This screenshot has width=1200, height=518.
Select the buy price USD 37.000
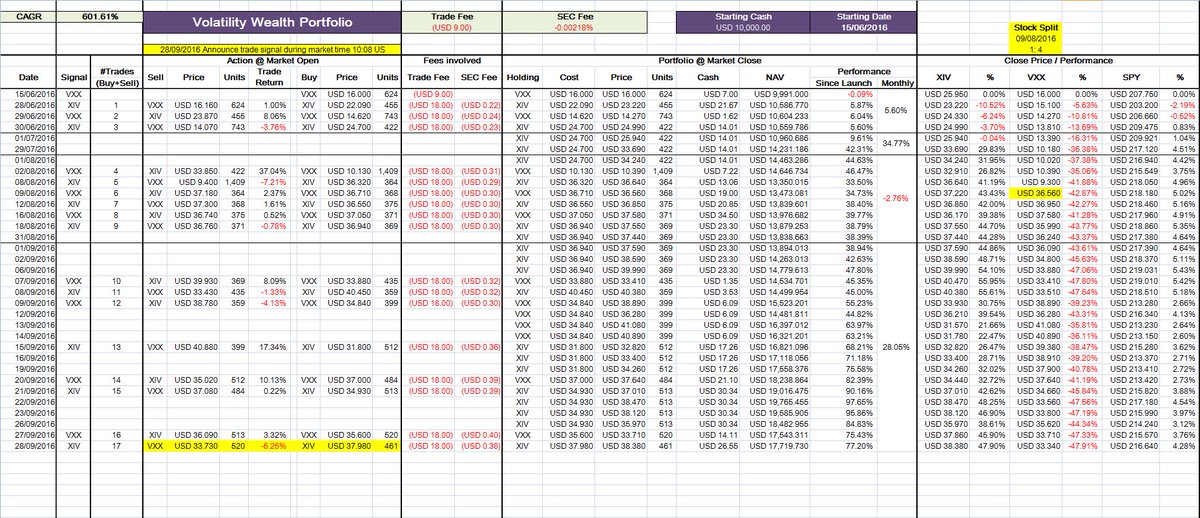345,381
